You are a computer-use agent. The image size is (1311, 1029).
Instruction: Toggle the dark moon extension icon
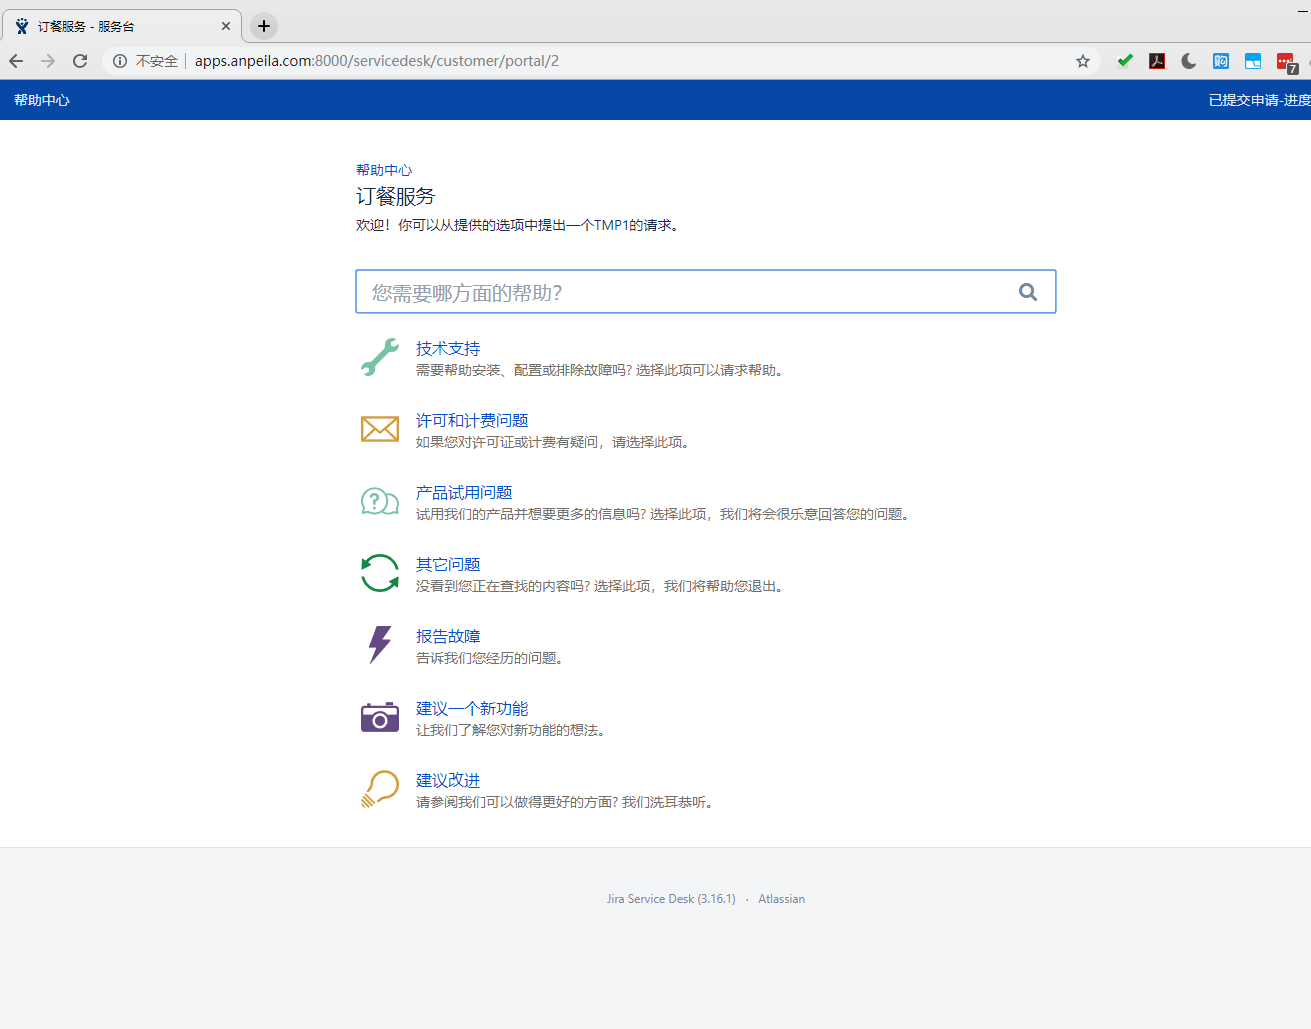[1189, 61]
